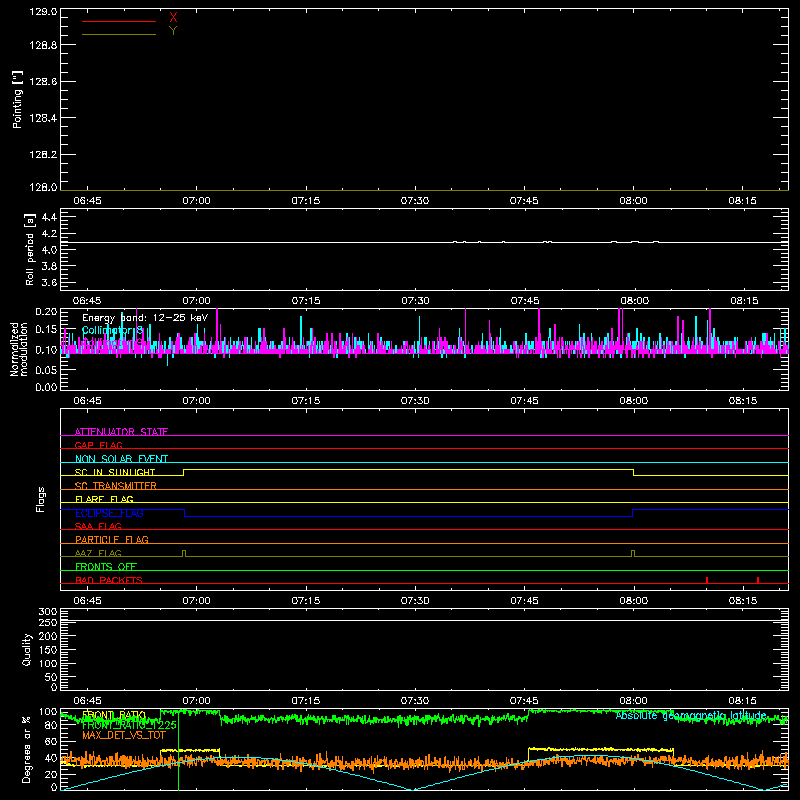
Task: Click the SC_TRANSMITTER label
Action: click(x=116, y=486)
